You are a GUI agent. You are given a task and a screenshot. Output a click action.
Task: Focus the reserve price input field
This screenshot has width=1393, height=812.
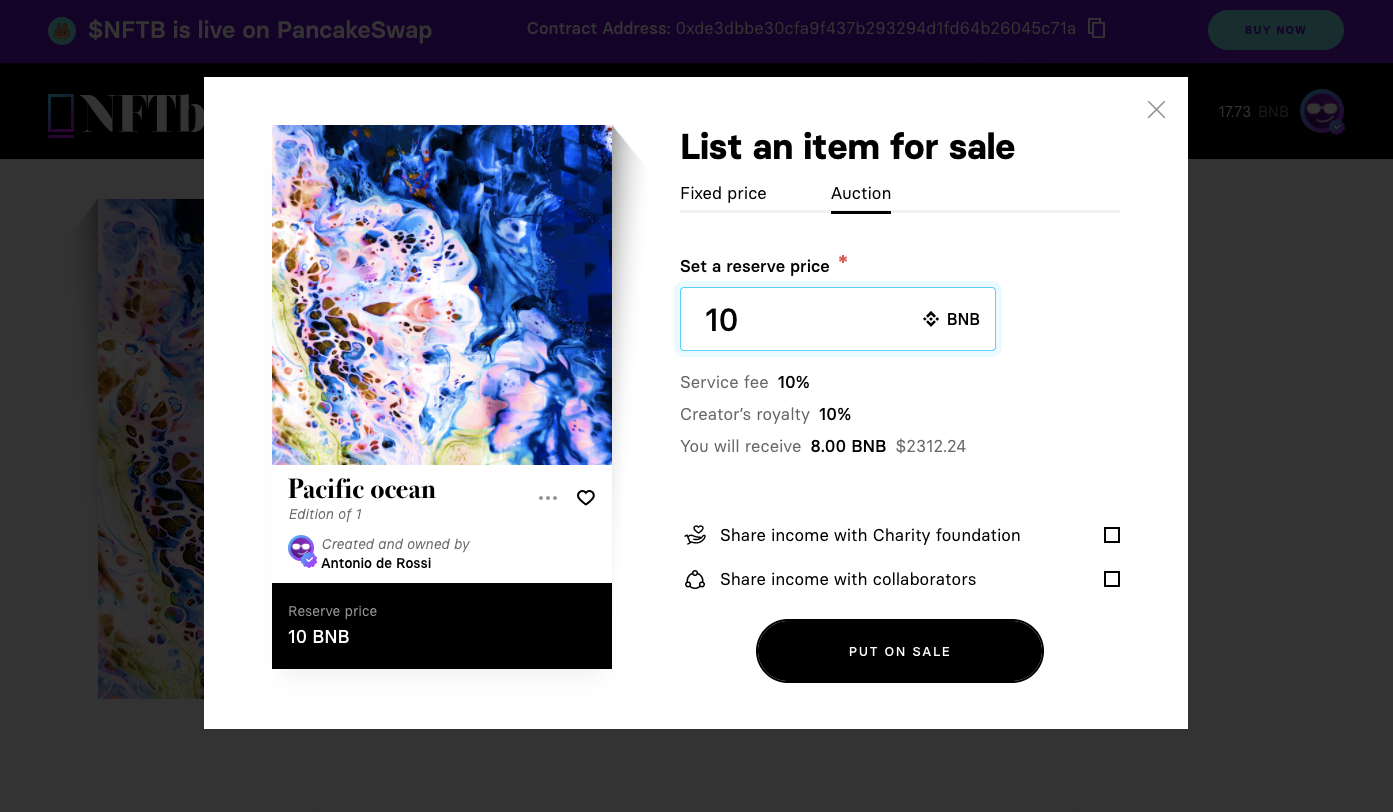[800, 320]
